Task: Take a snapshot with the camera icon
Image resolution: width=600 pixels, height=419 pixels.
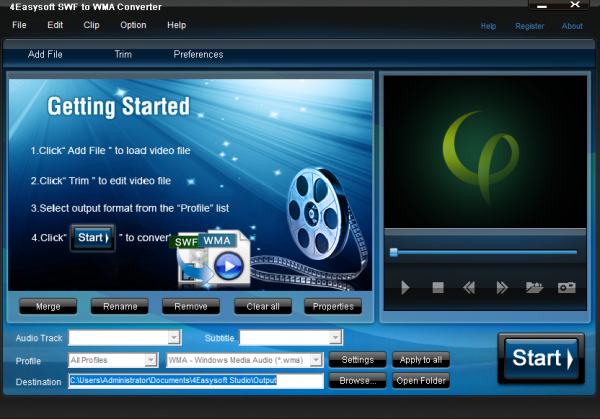Action: pyautogui.click(x=567, y=287)
